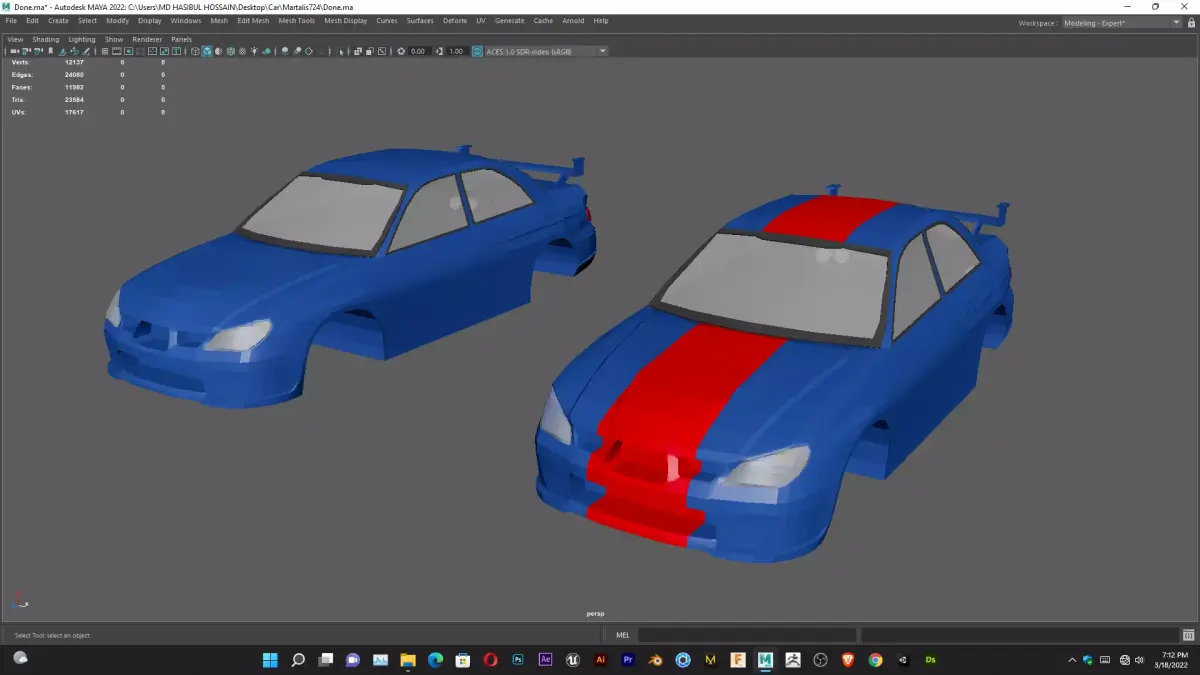Enable wireframe on shaded icon
This screenshot has height=675, width=1200.
[230, 51]
